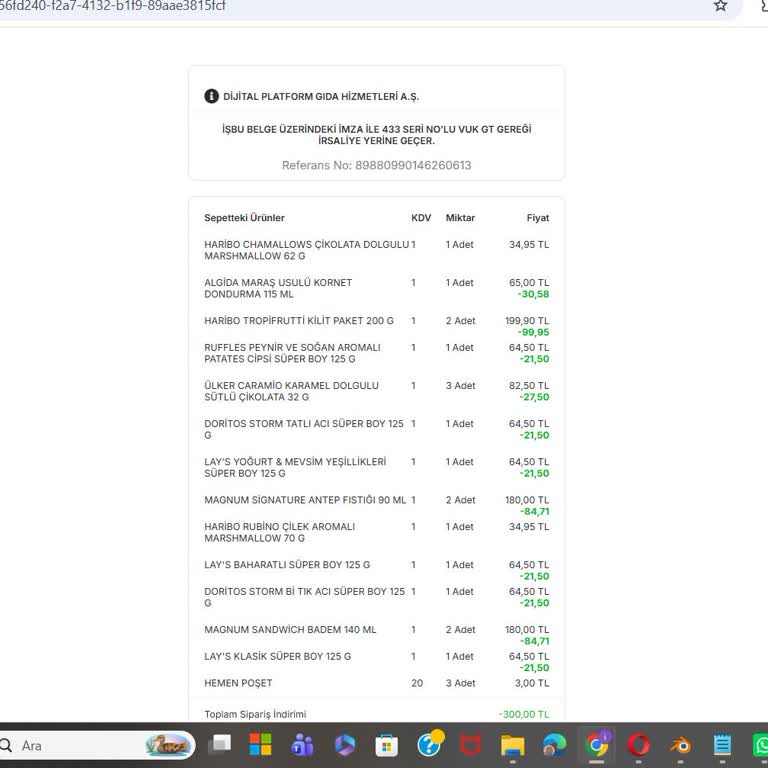Click the 34,95 TL price for HARİBO CHAMALLOWS

[x=529, y=244]
